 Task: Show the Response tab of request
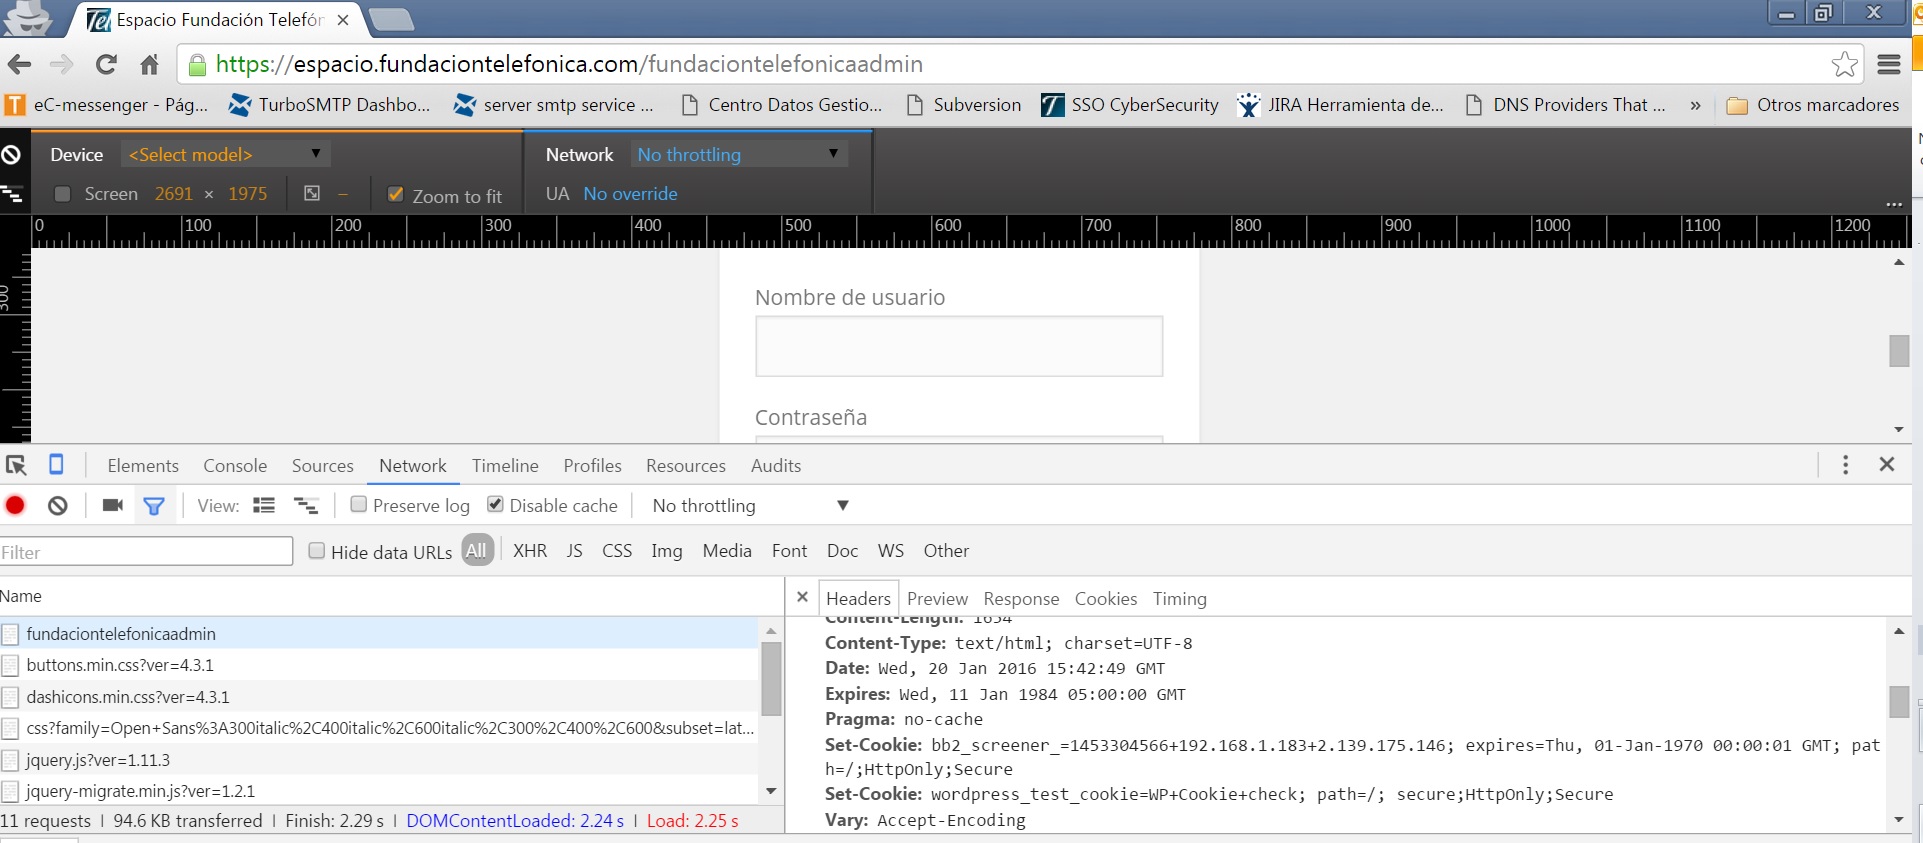pyautogui.click(x=1021, y=598)
